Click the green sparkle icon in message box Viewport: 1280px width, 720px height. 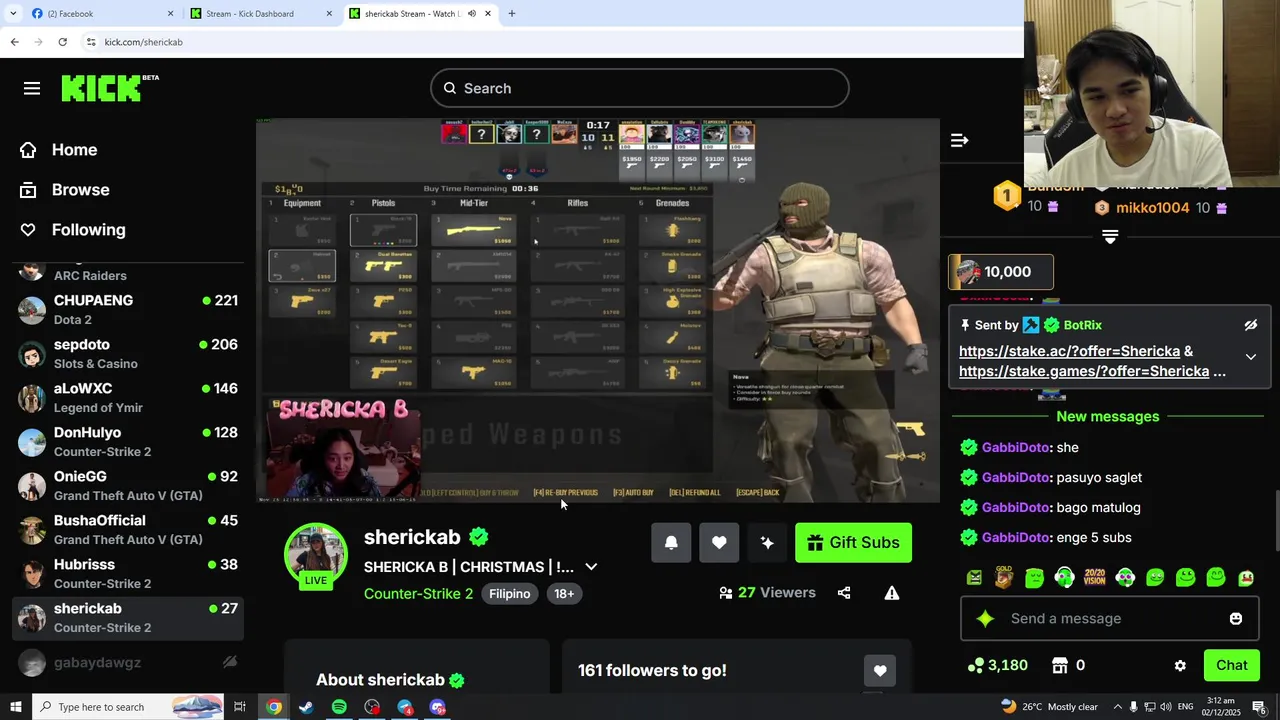tap(985, 618)
